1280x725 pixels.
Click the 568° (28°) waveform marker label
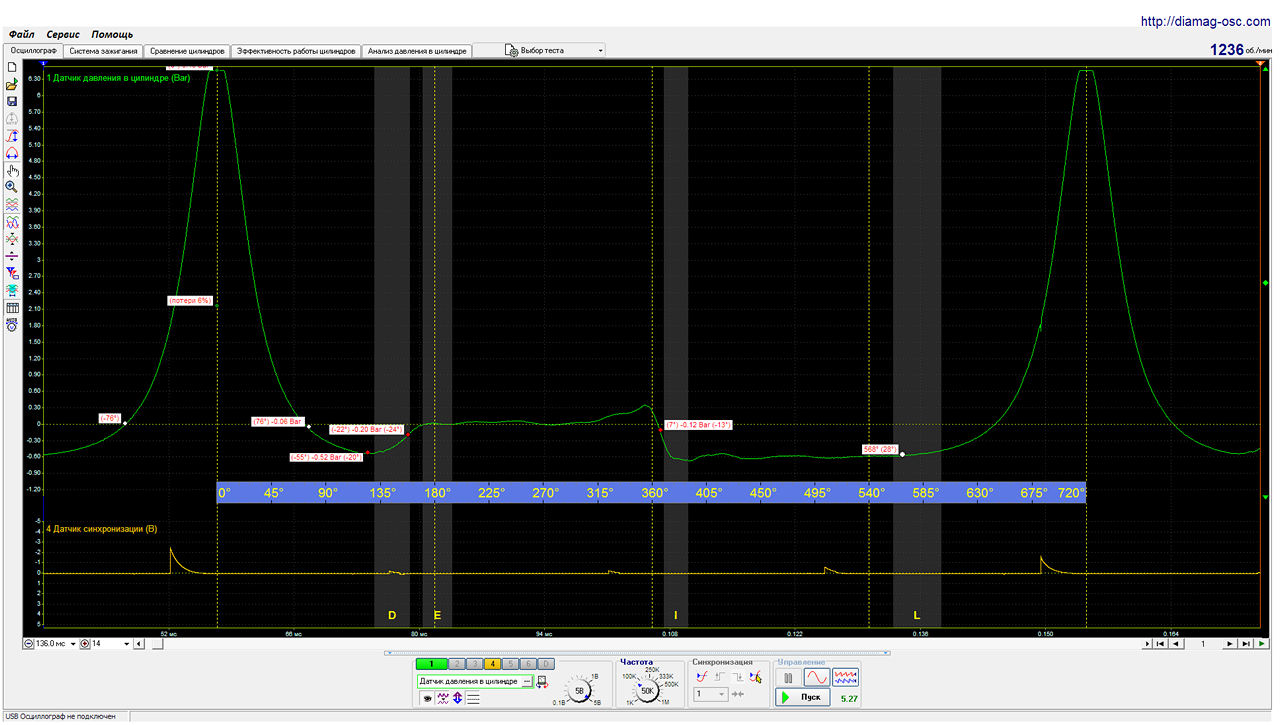(x=881, y=449)
